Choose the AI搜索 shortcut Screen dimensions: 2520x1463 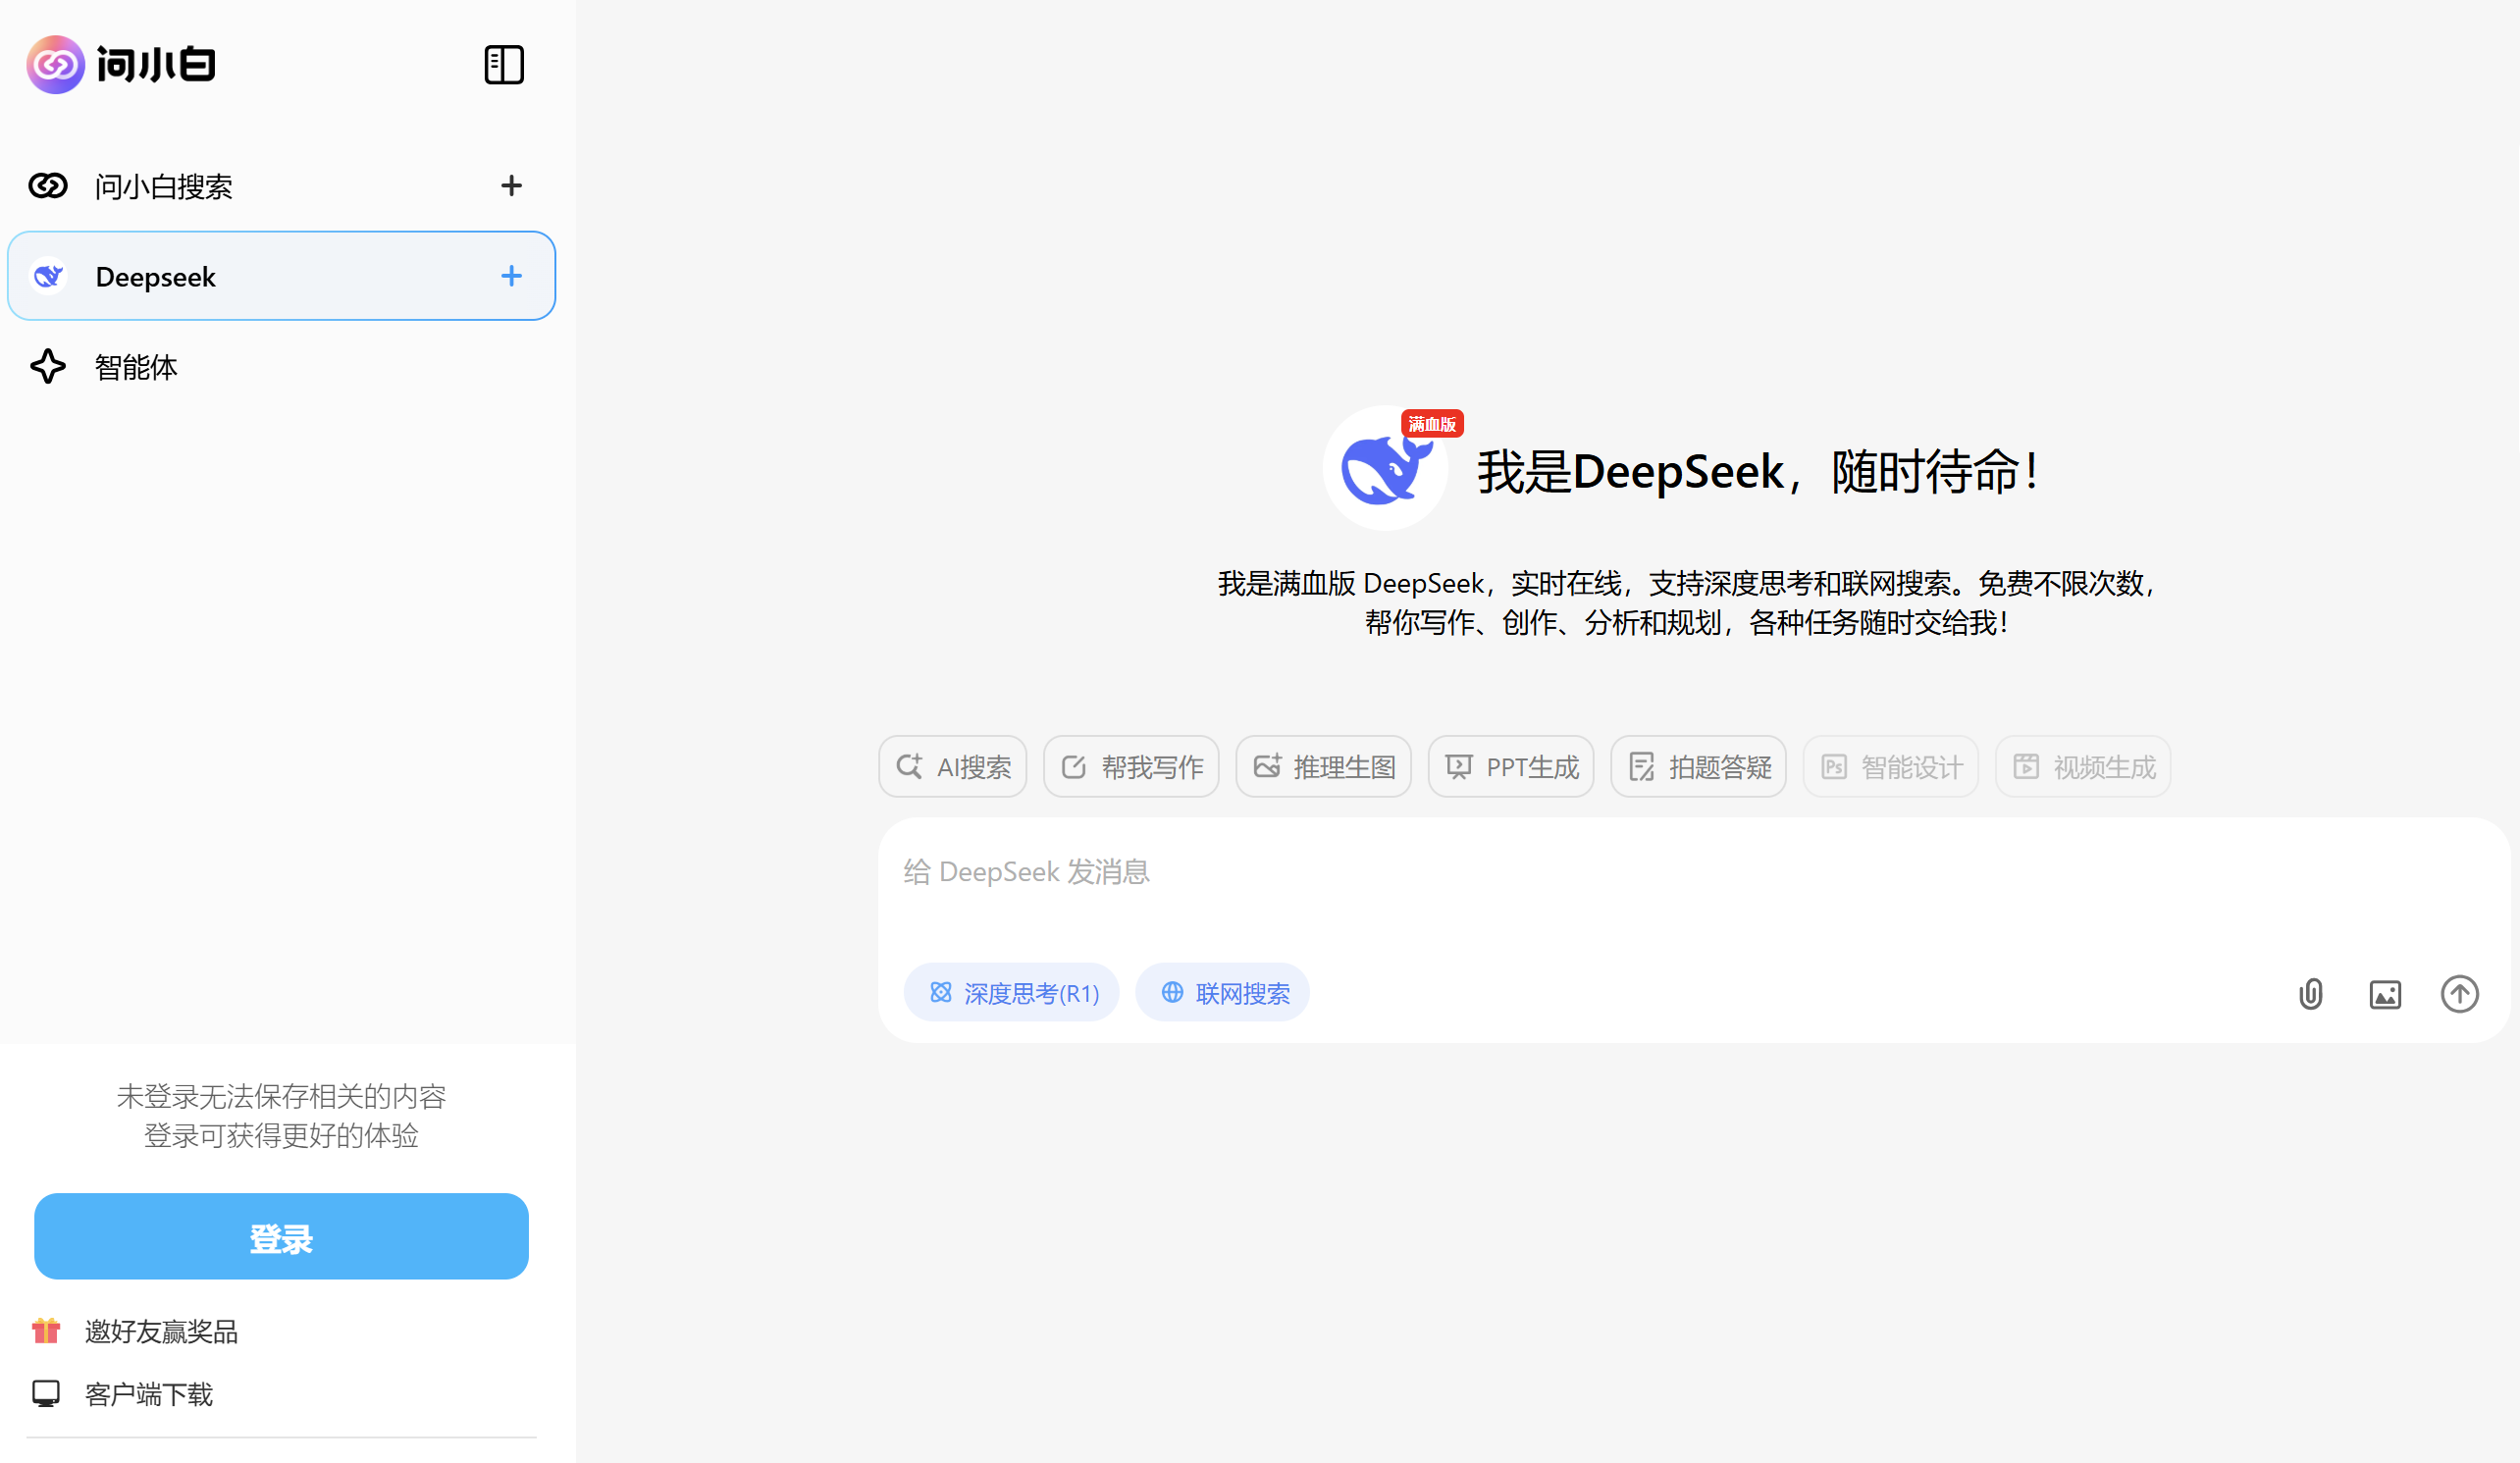point(952,767)
